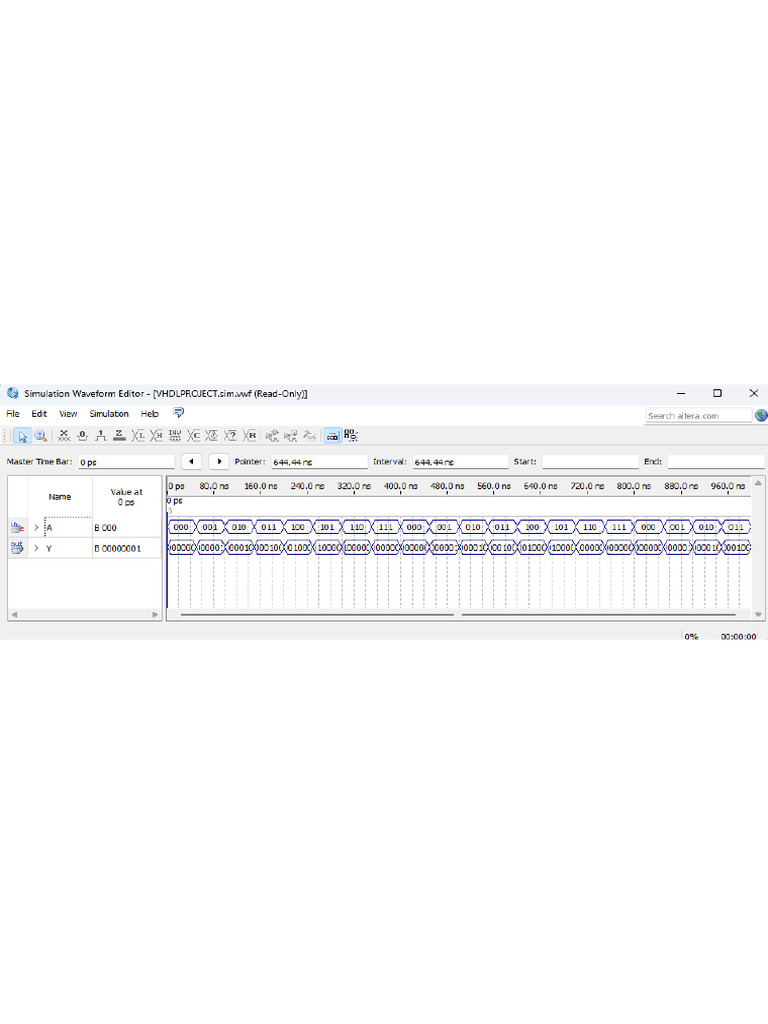Click value 'B 000' for signal A
Viewport: 768px width, 1024px height.
(x=106, y=528)
